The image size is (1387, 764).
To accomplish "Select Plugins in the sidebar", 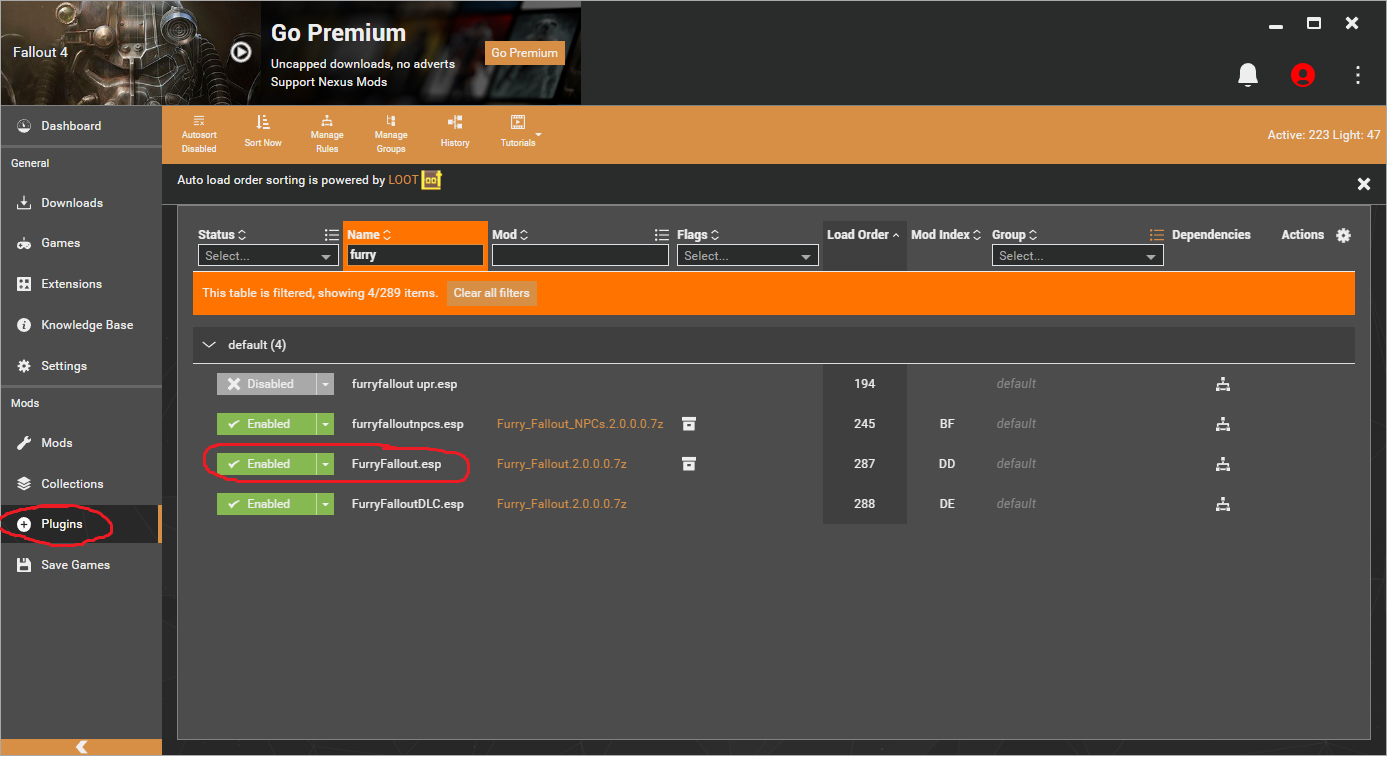I will [80, 524].
